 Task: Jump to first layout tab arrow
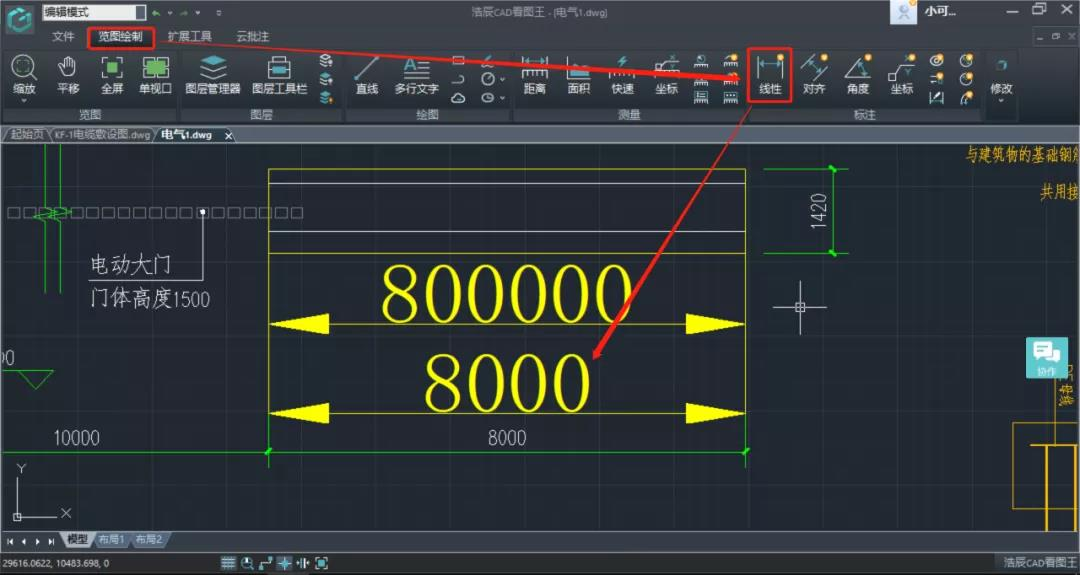coord(10,541)
